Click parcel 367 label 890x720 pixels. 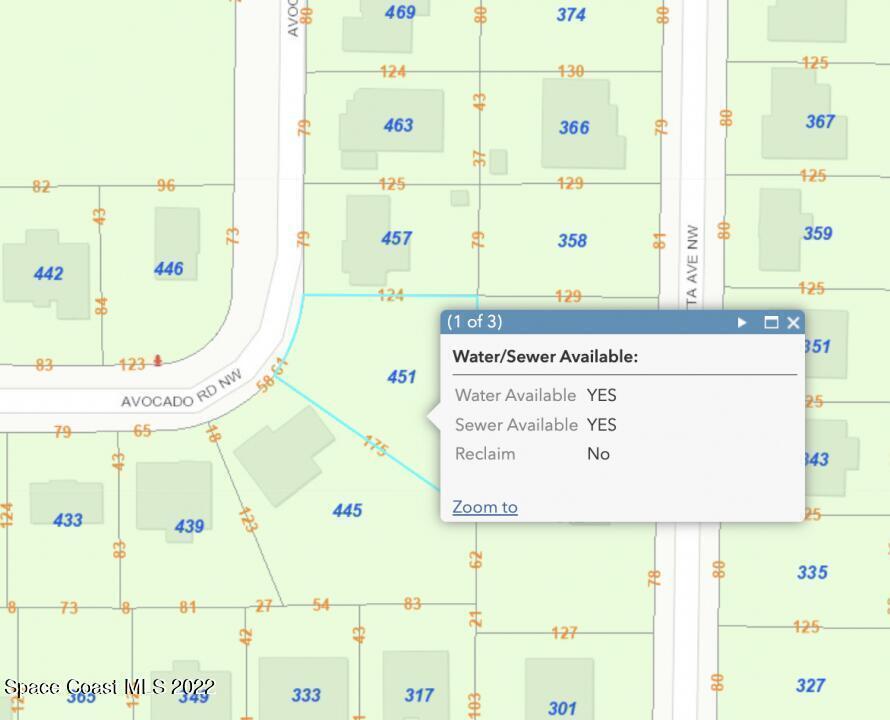(820, 122)
